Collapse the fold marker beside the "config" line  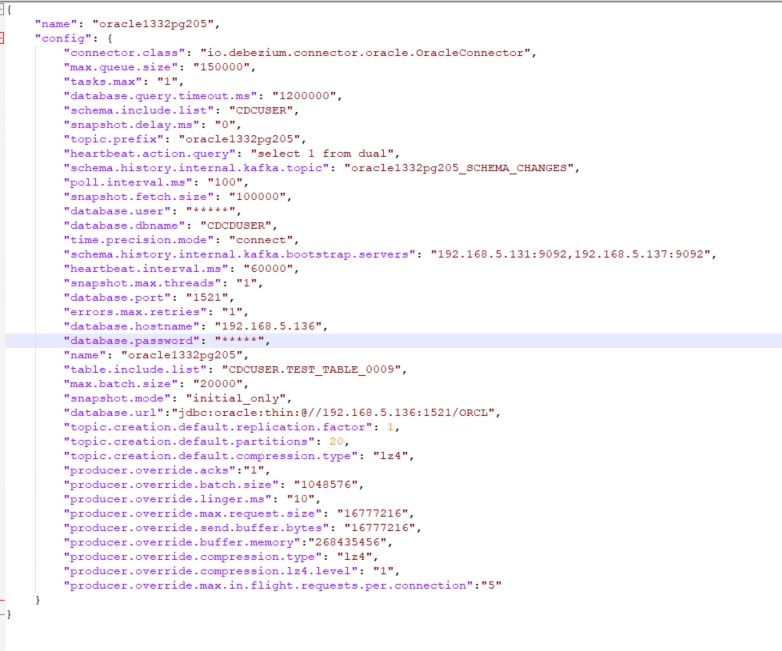coord(1,38)
